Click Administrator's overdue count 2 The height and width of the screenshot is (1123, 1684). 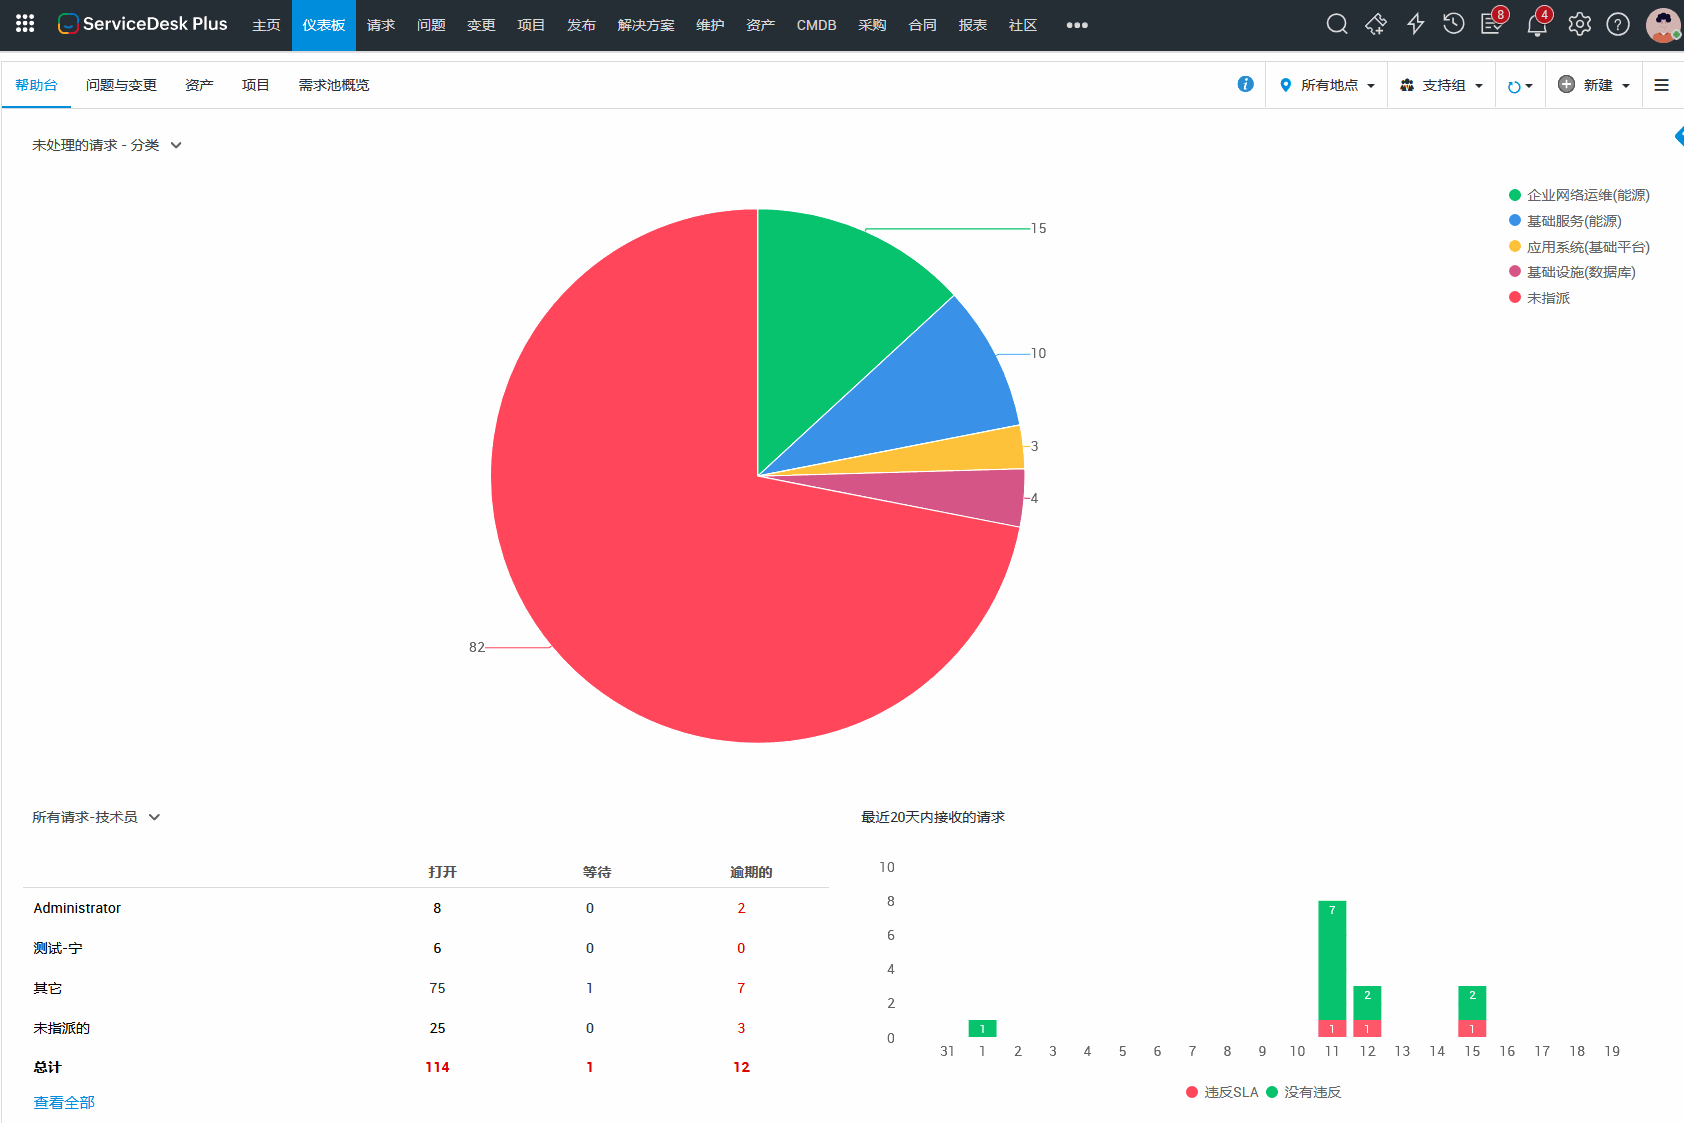[741, 908]
